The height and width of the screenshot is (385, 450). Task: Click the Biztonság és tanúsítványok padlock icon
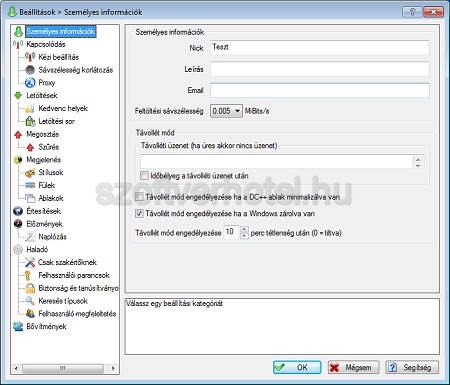30,288
